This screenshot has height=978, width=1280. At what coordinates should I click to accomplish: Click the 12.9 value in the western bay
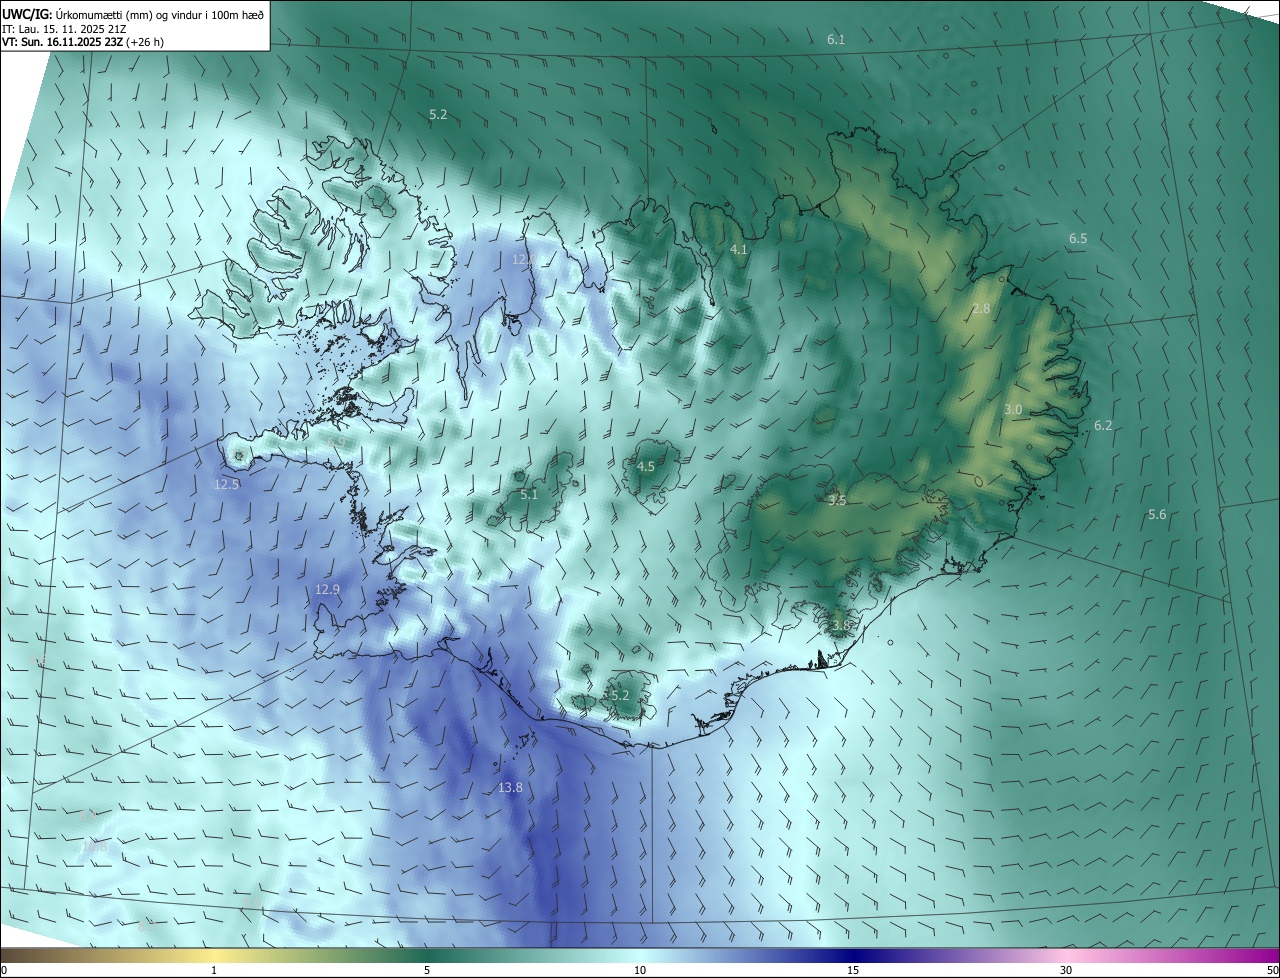click(328, 590)
